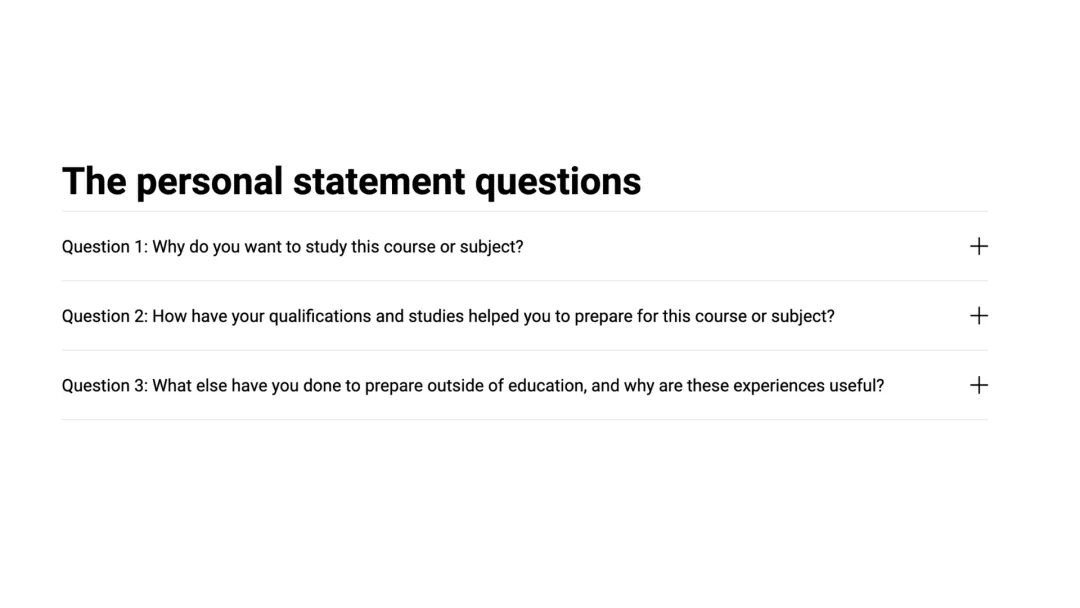This screenshot has height=608, width=1080.
Task: Expand the qualifications and studies question
Action: 447,316
